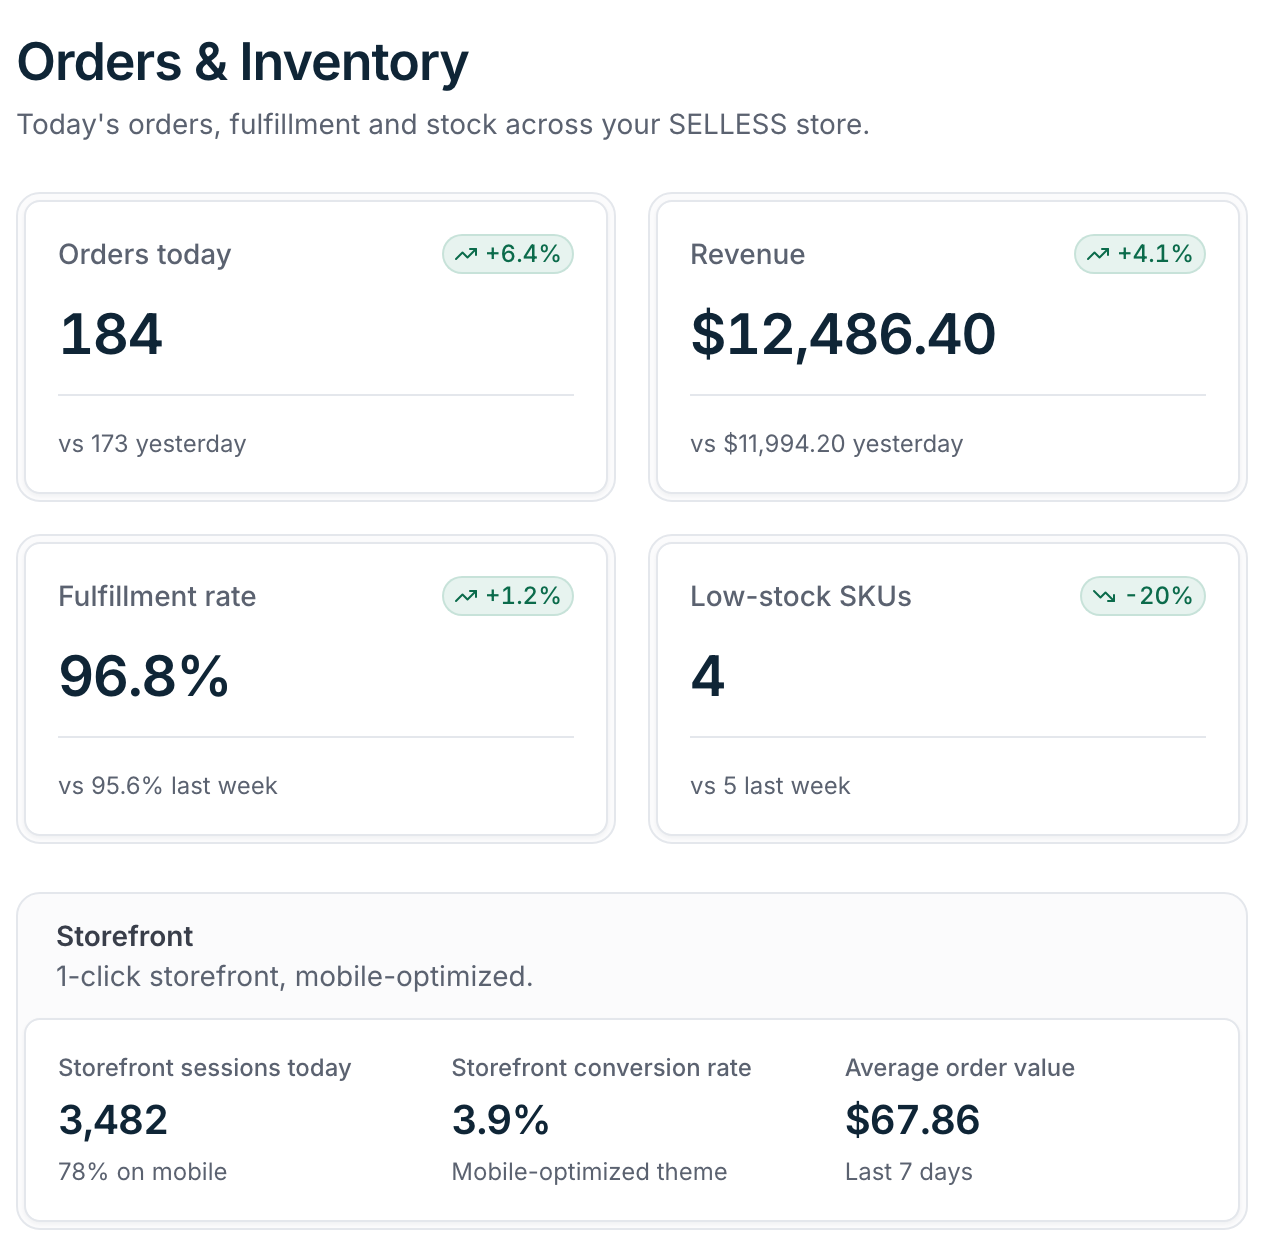Click 'vs 5 last week' text
Image resolution: width=1264 pixels, height=1252 pixels.
[x=770, y=786]
